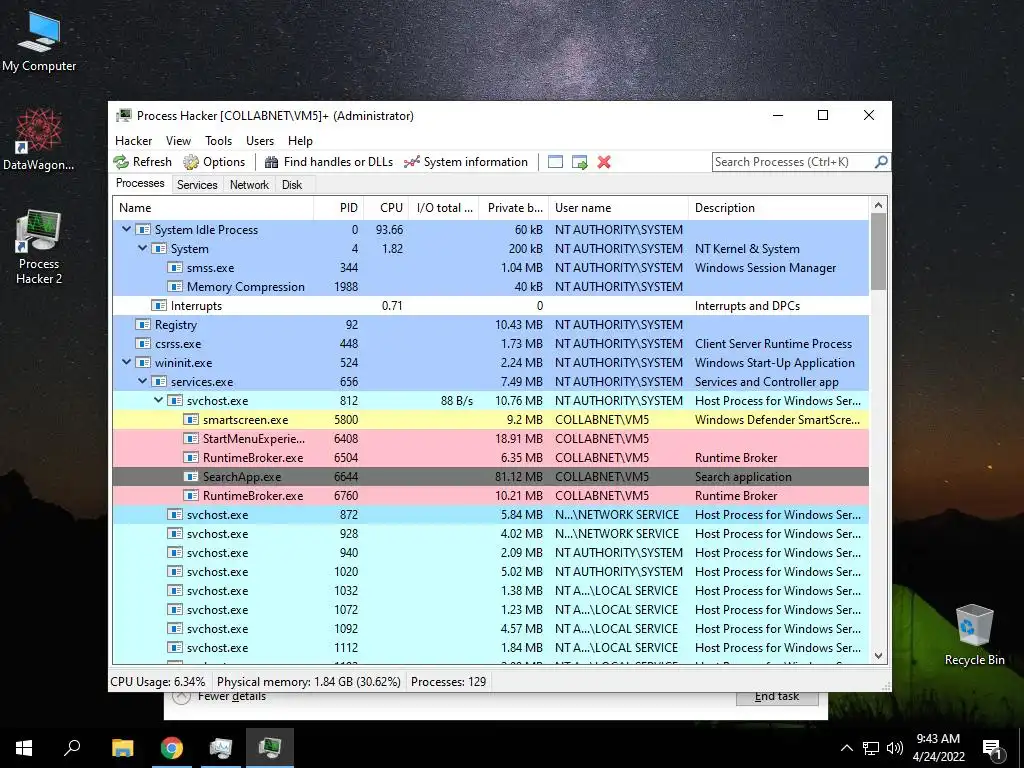Screen dimensions: 1024x768
Task: Open My Computer desktop icon
Action: [39, 42]
